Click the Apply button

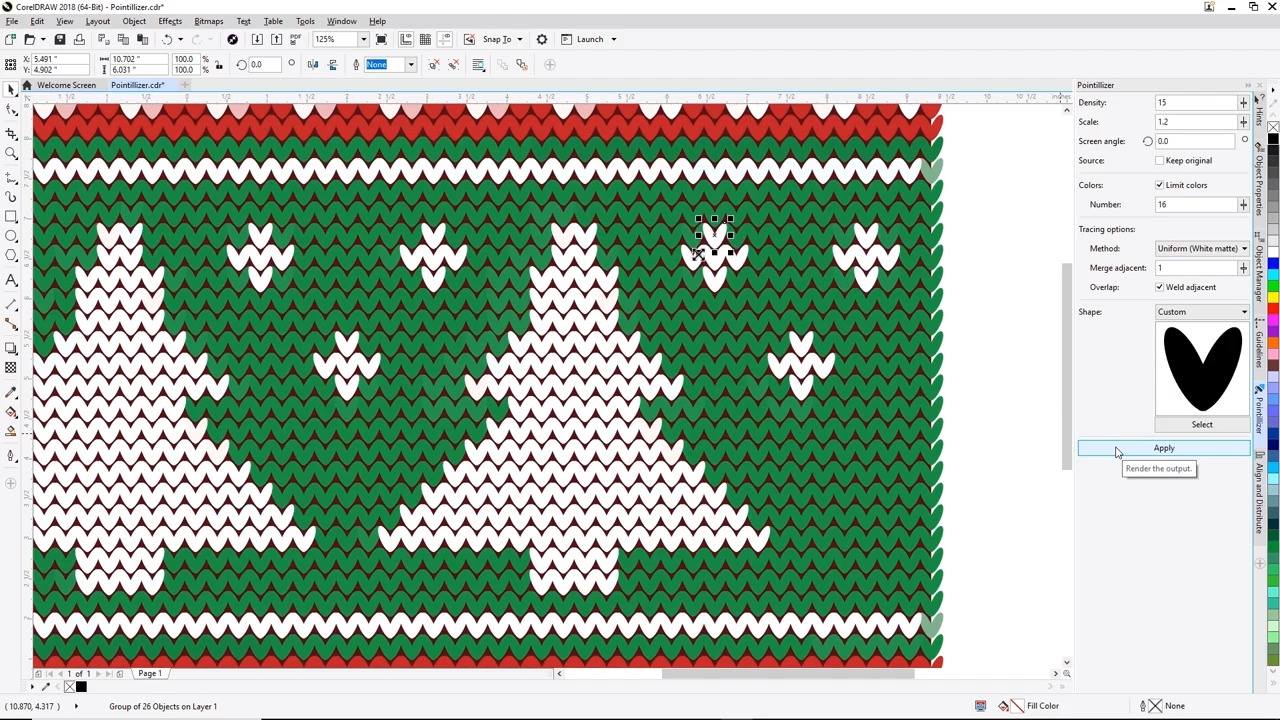pos(1164,448)
